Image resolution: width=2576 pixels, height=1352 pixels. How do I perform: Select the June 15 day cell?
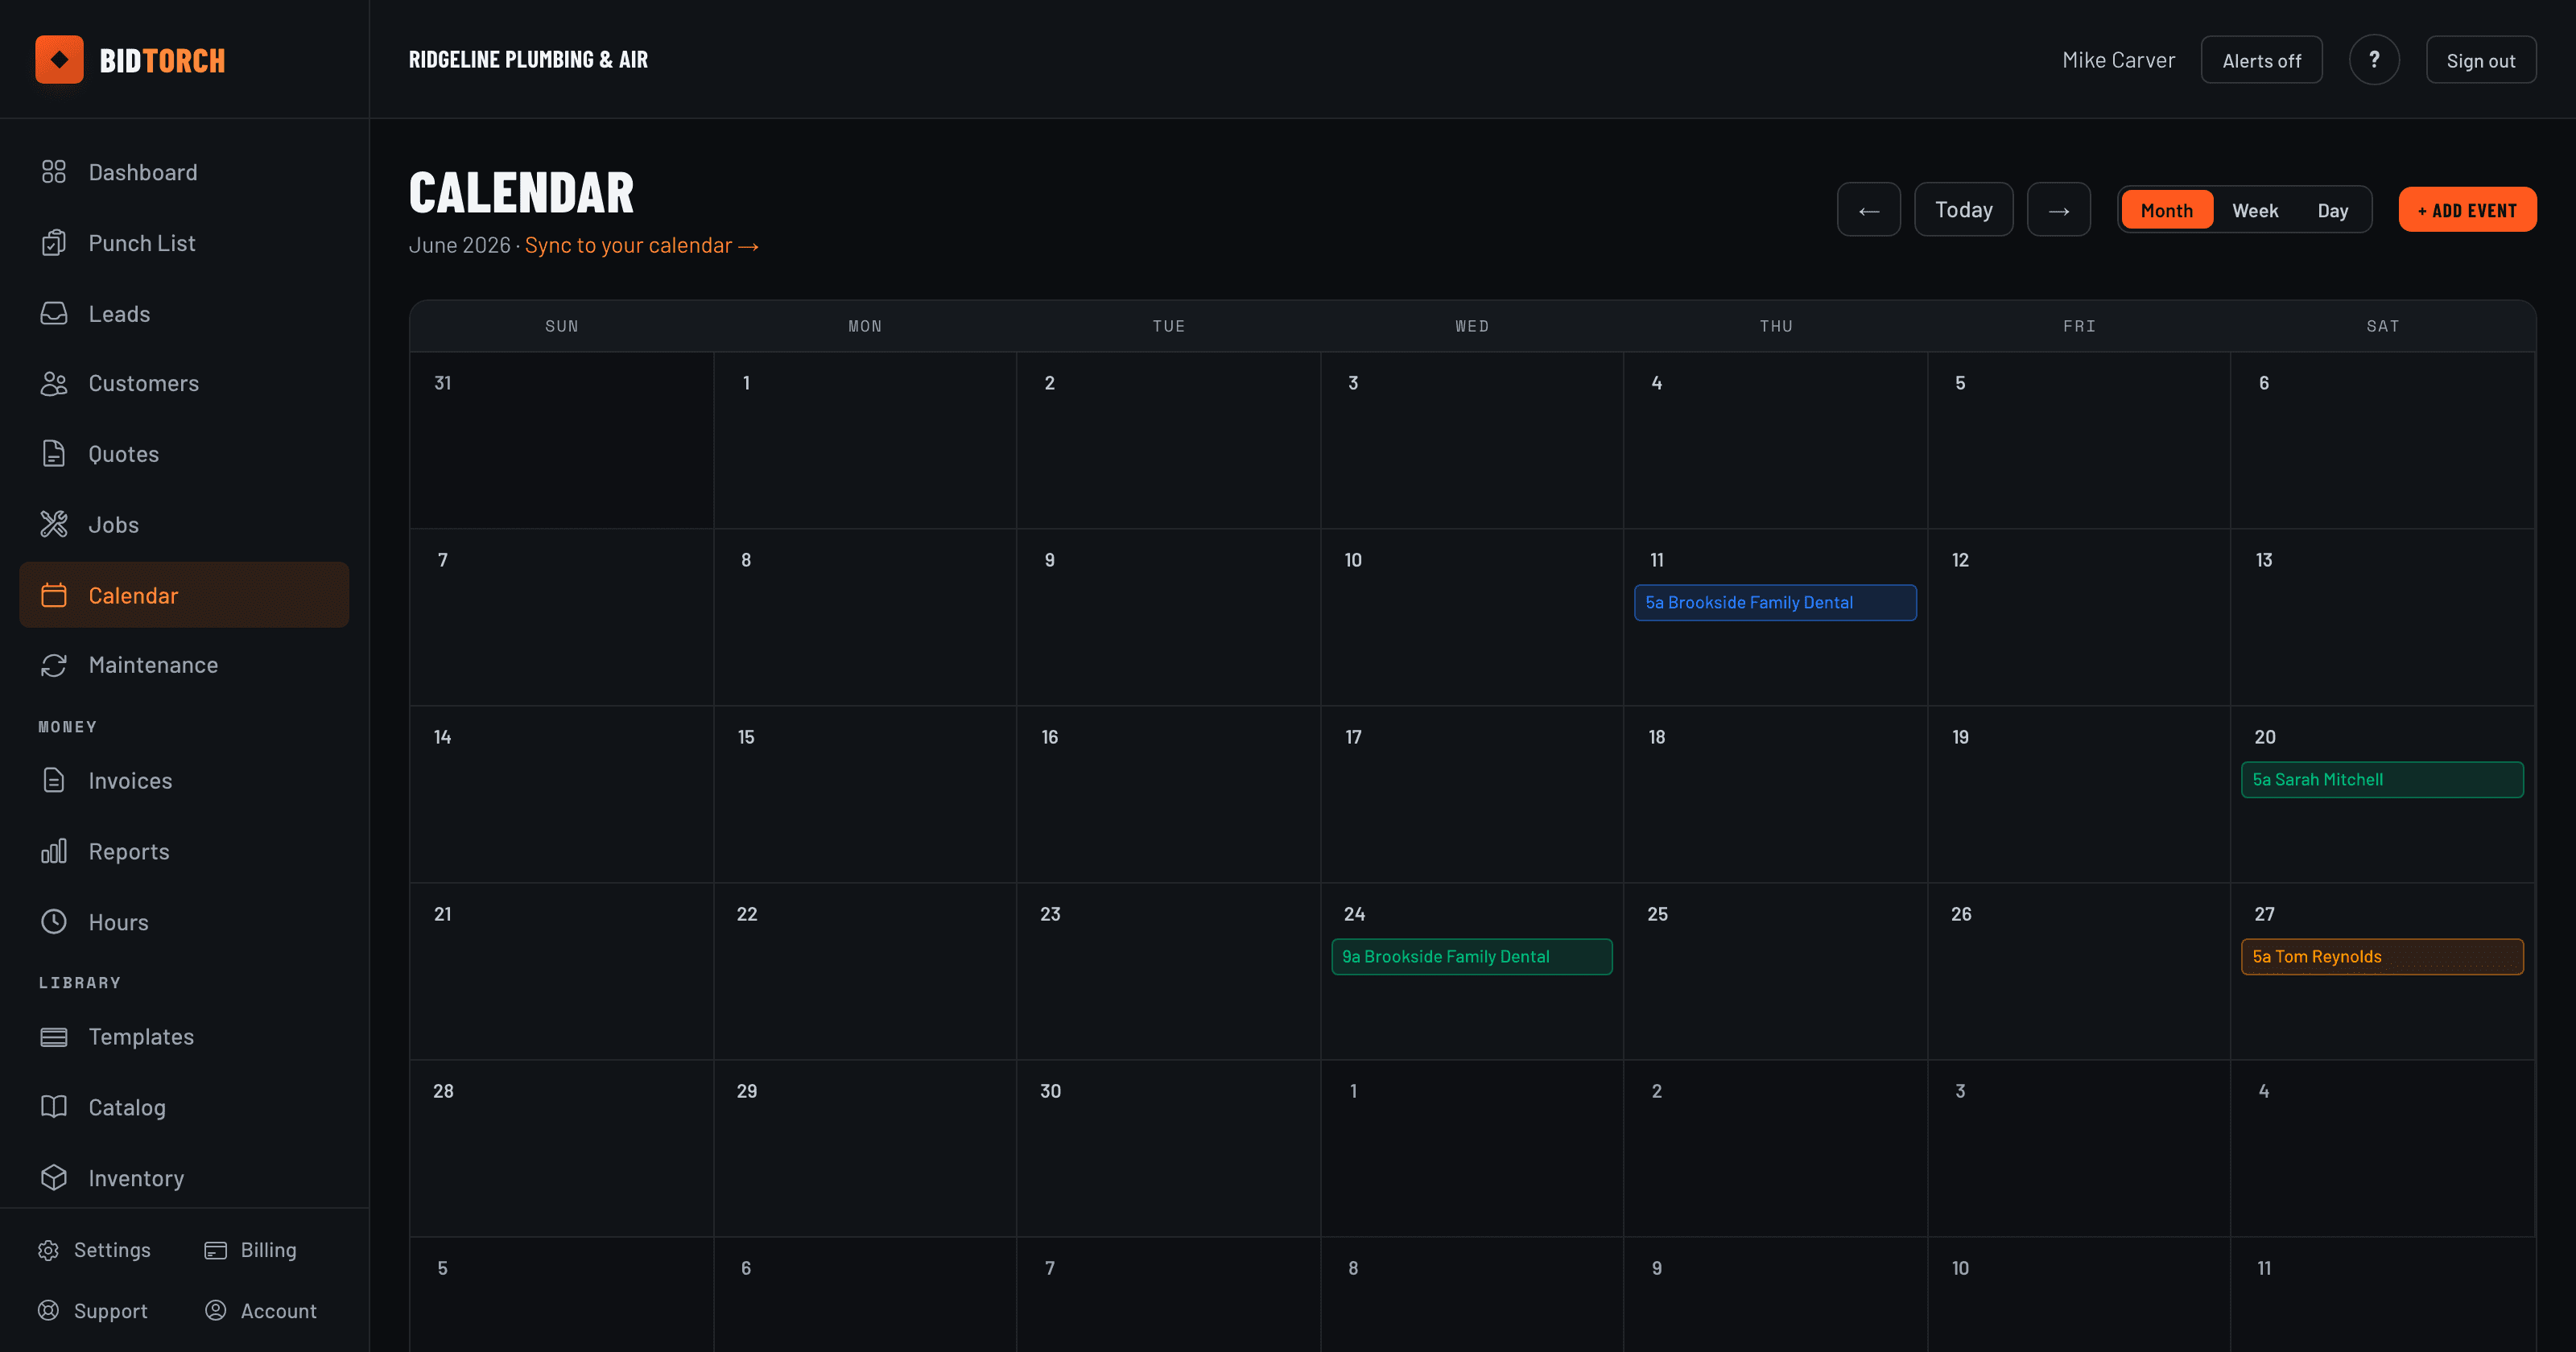pyautogui.click(x=865, y=794)
